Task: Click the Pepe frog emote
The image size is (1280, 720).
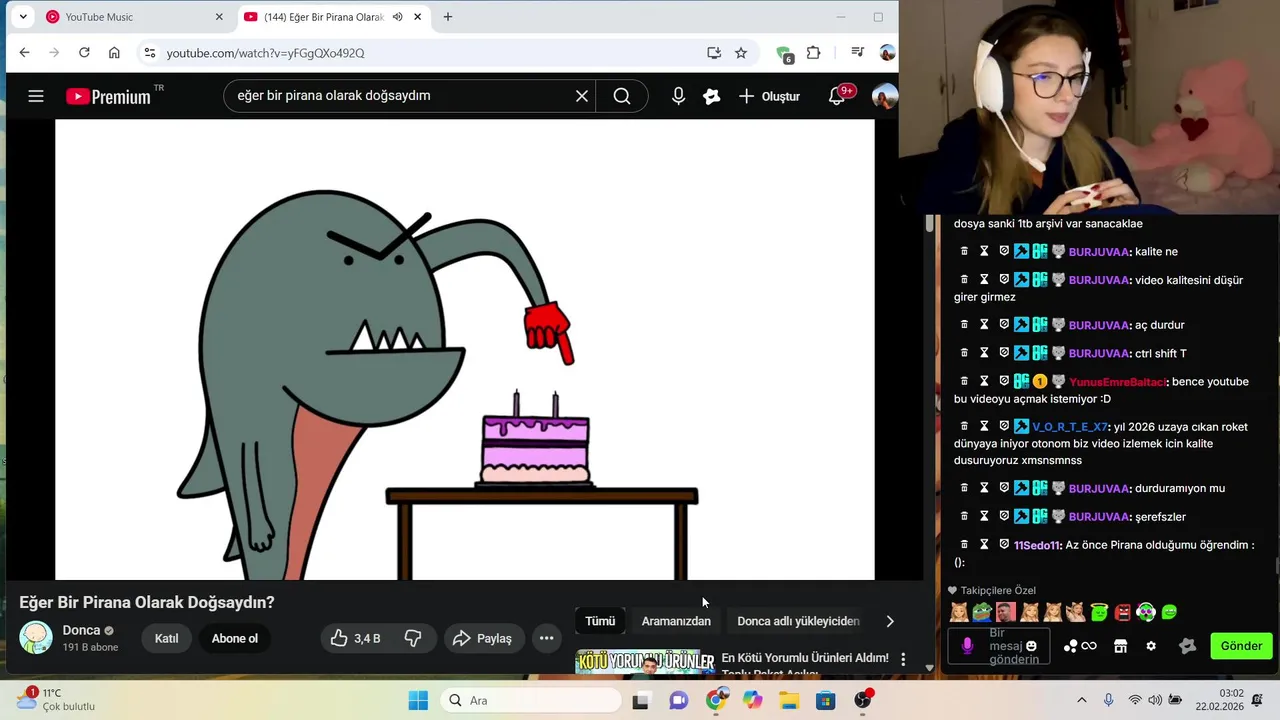Action: (982, 612)
